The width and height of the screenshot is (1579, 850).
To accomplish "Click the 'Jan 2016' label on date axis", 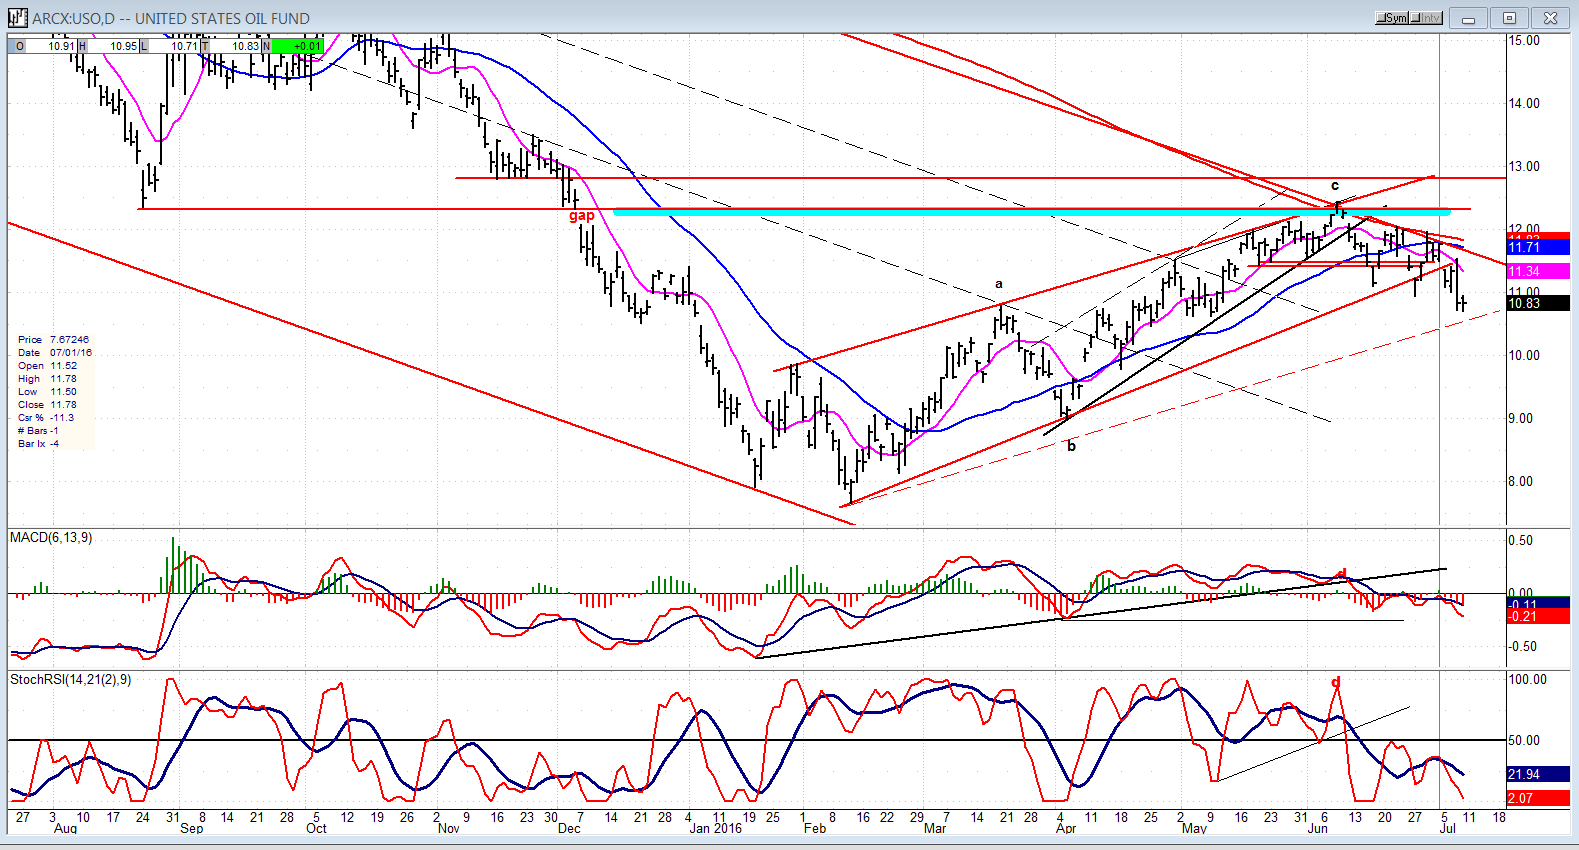I will click(716, 829).
